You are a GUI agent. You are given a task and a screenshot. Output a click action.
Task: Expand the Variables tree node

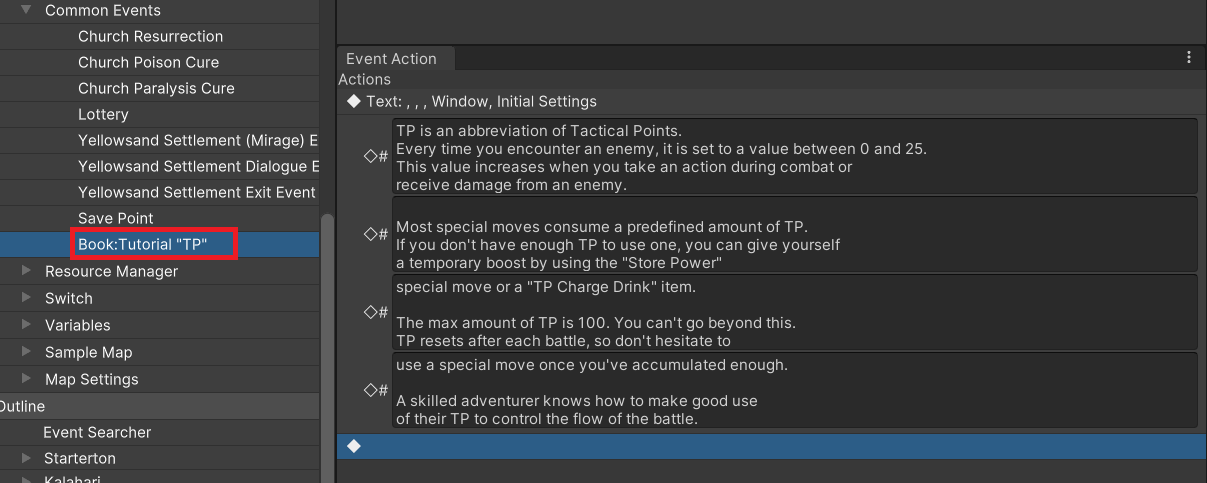click(x=27, y=325)
